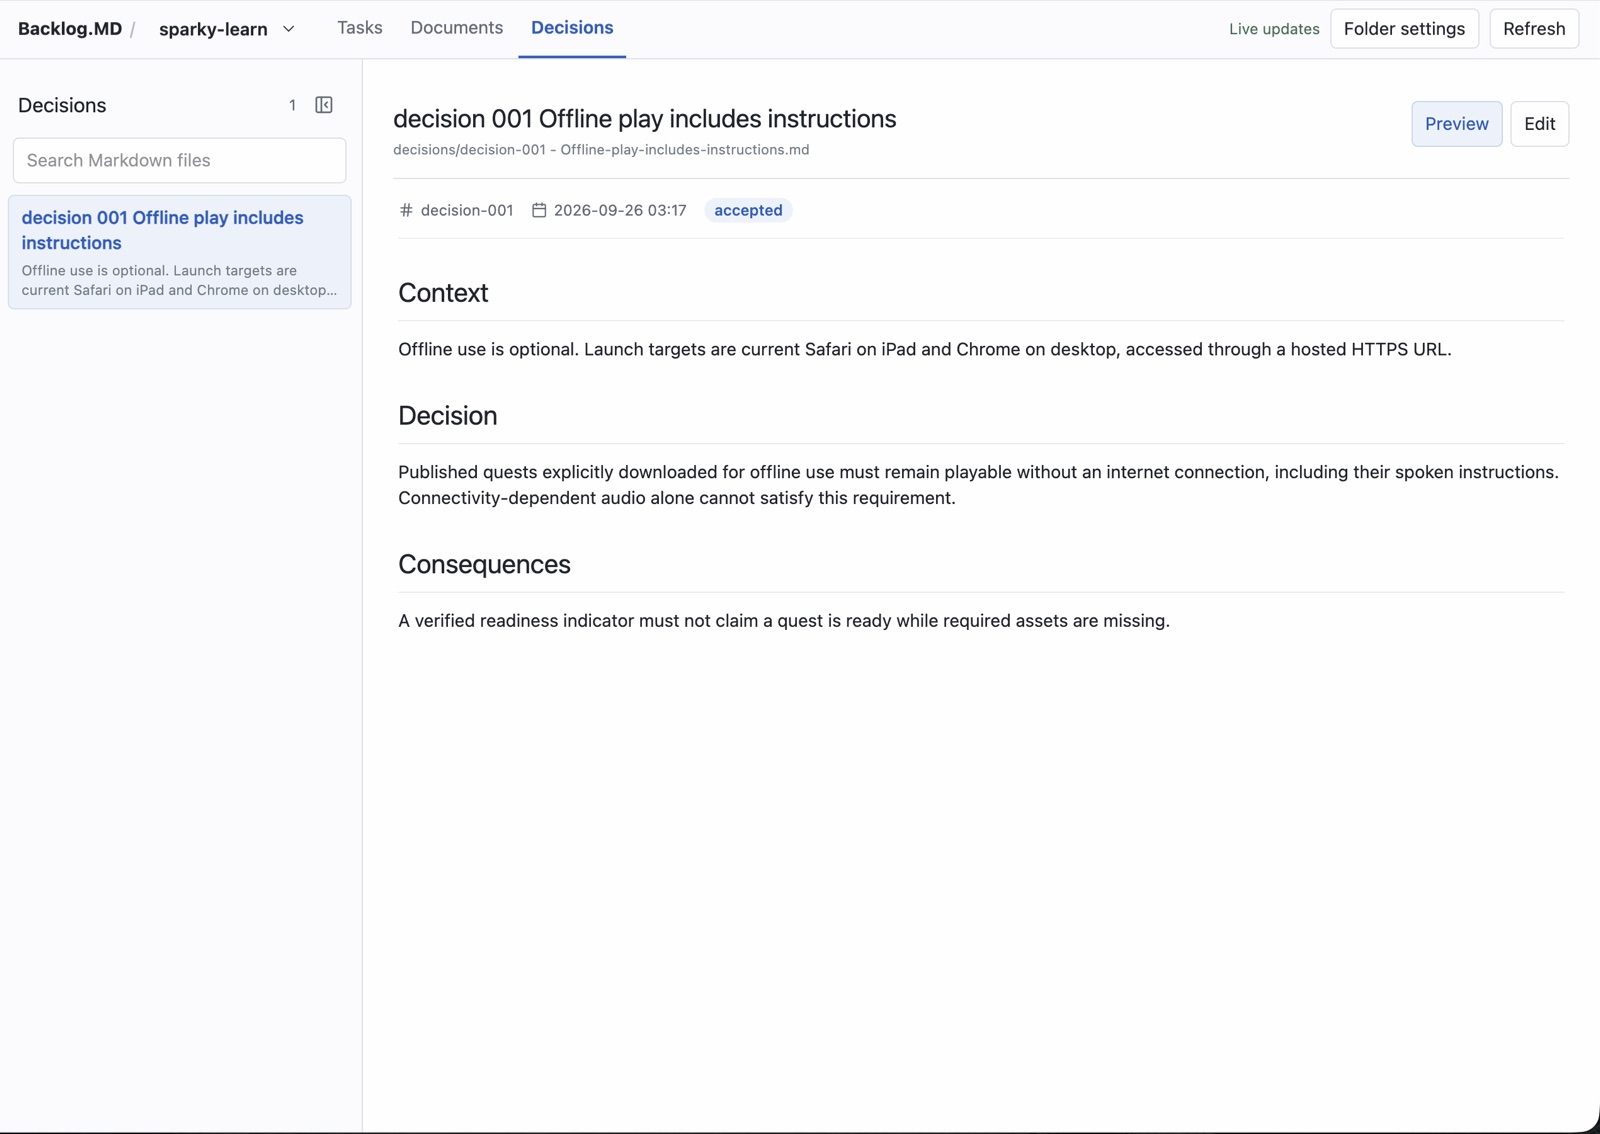Click the hash icon before decision-001
This screenshot has width=1600, height=1134.
pyautogui.click(x=406, y=210)
